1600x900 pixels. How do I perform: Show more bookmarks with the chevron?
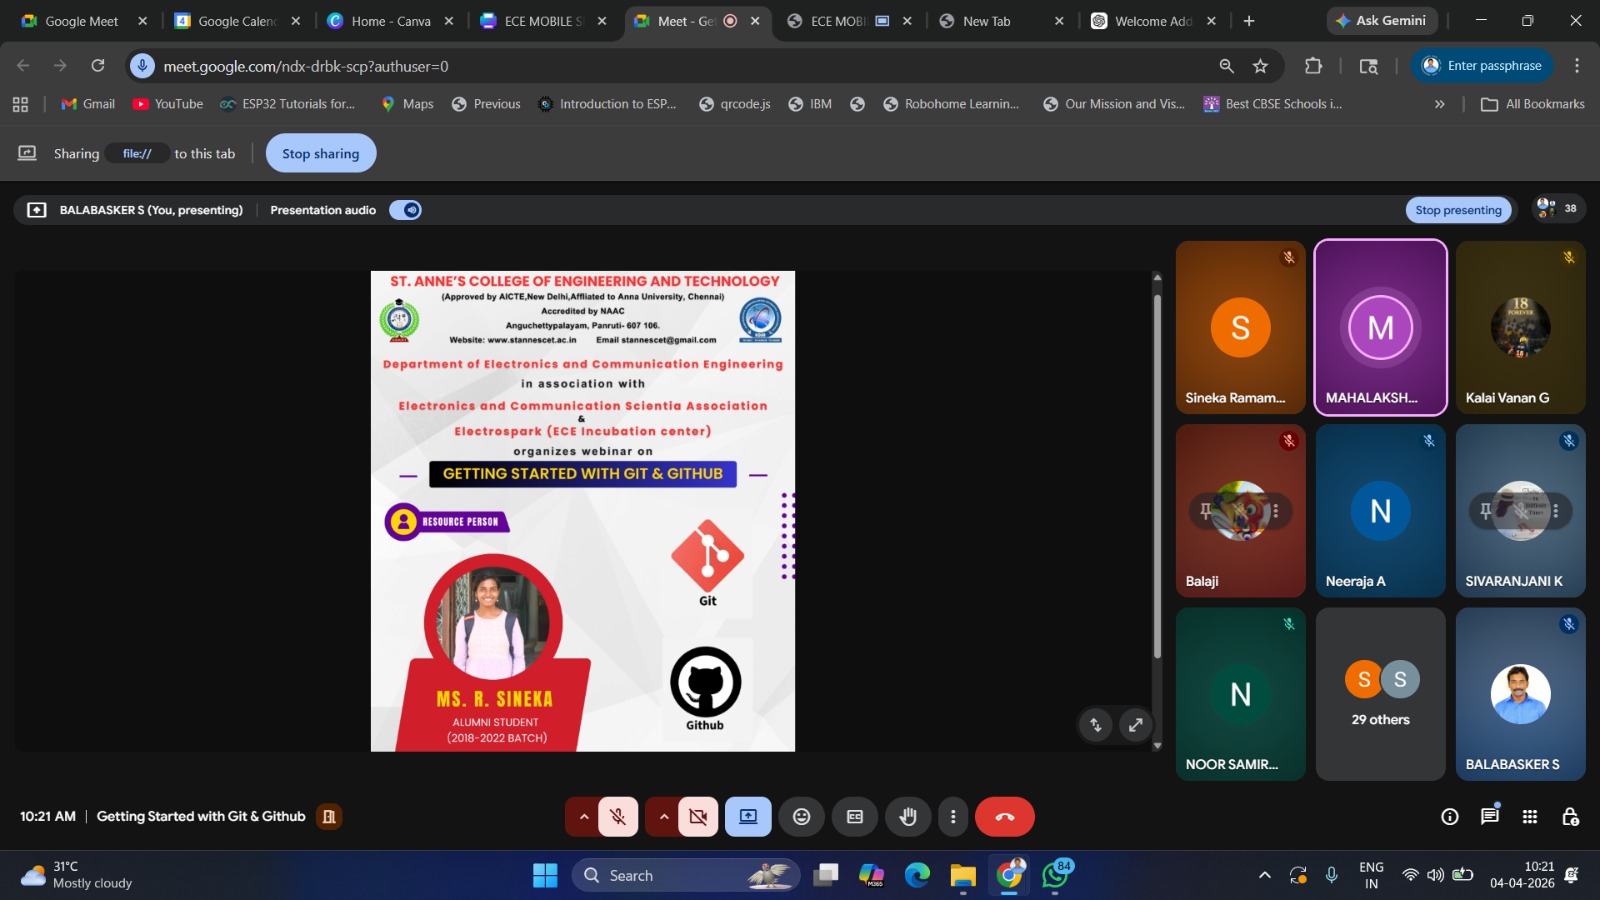coord(1439,104)
